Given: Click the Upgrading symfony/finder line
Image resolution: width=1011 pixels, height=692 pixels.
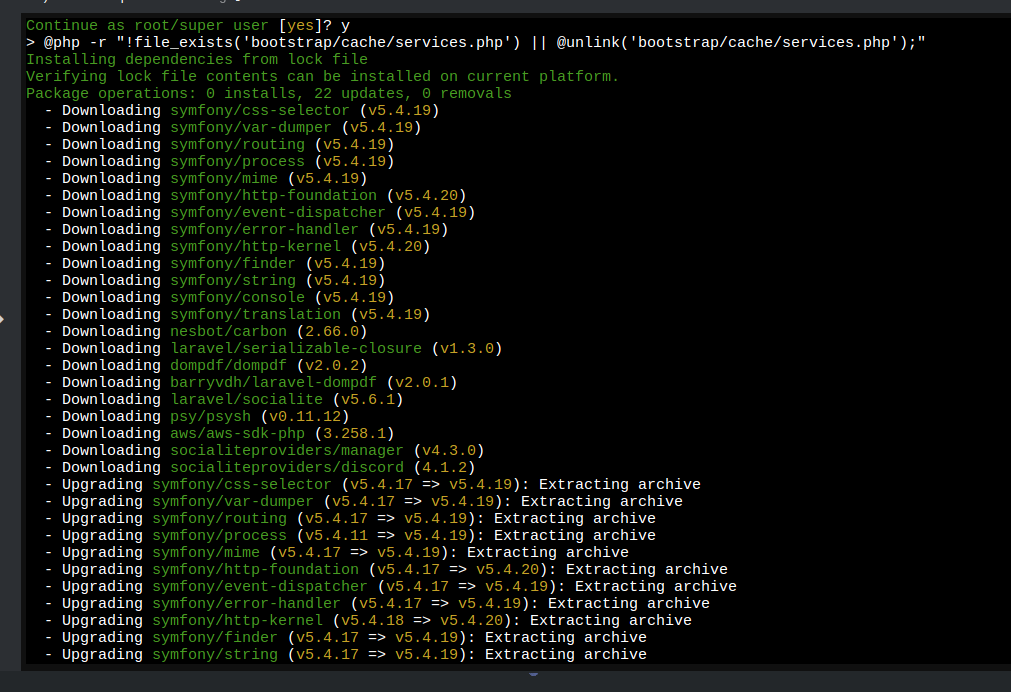Looking at the screenshot, I should coord(346,637).
